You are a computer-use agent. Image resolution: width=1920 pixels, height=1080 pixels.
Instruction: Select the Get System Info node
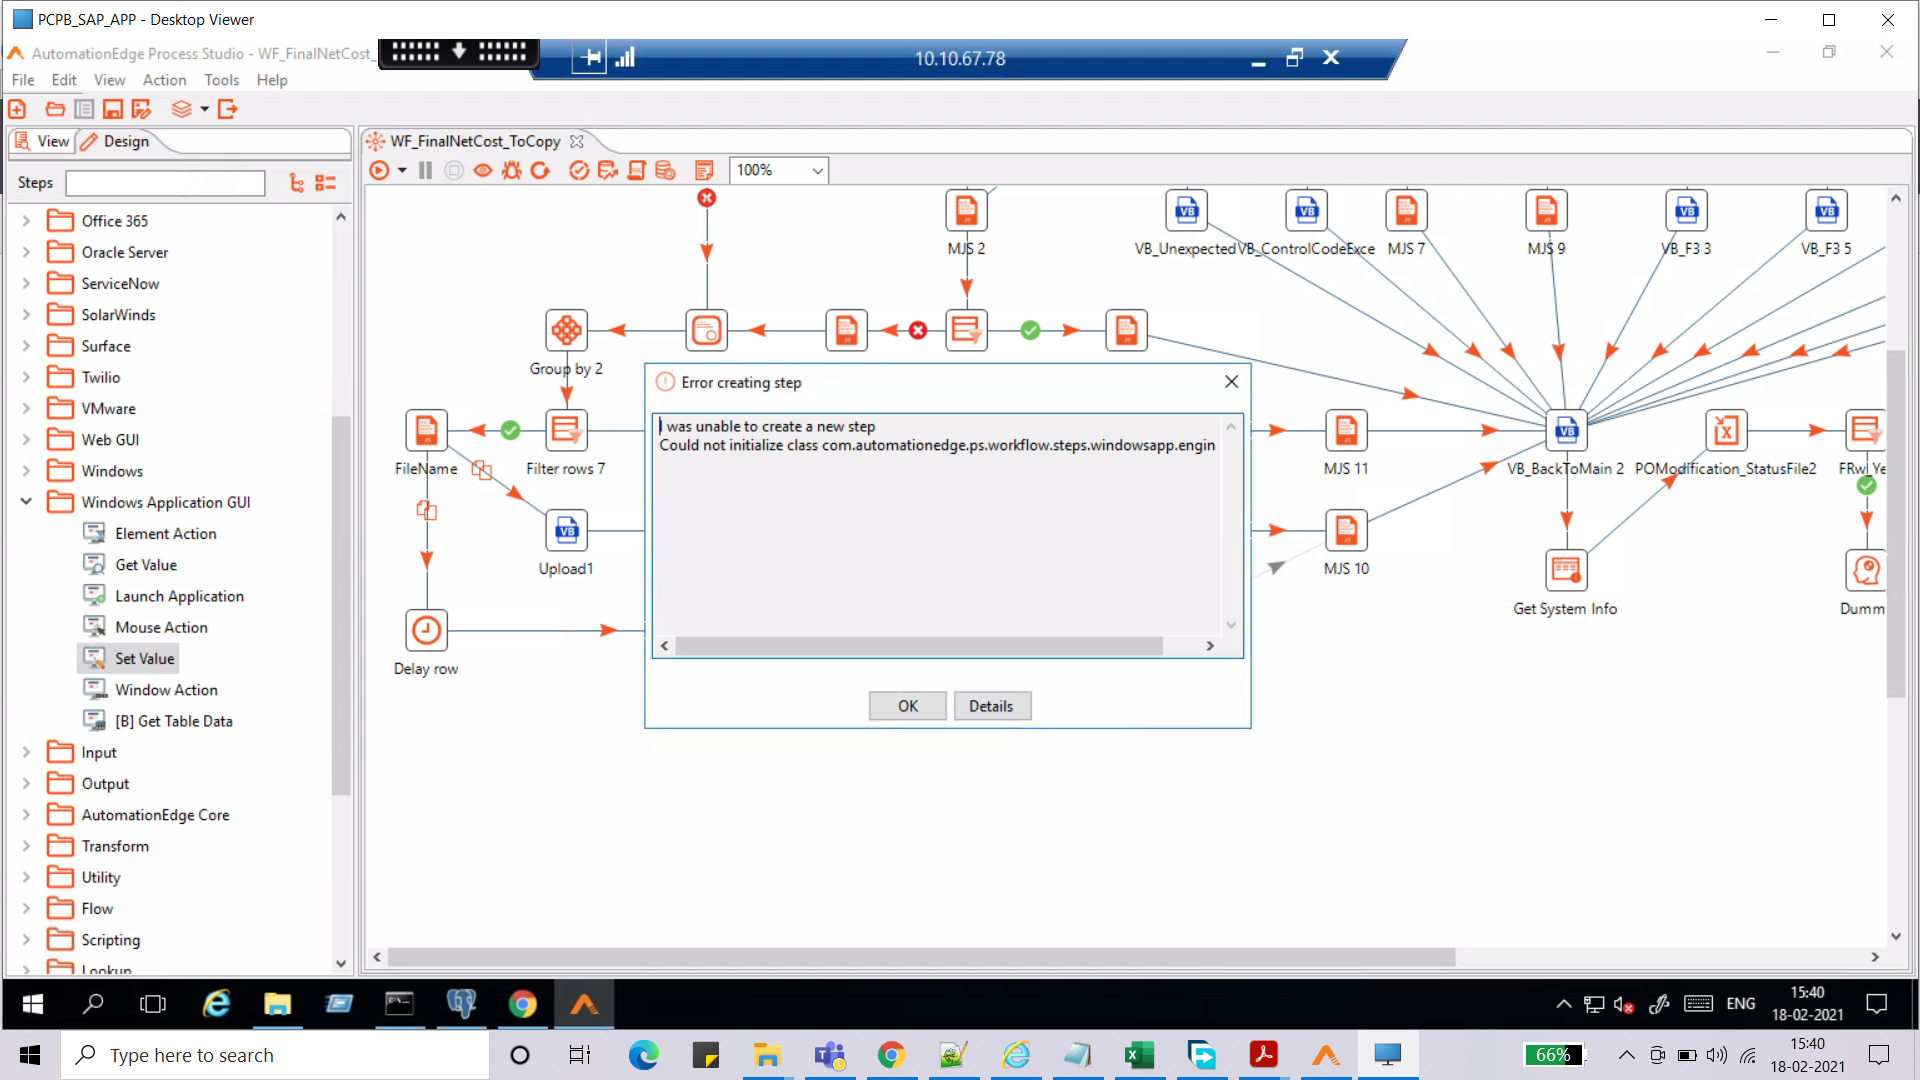pyautogui.click(x=1566, y=570)
